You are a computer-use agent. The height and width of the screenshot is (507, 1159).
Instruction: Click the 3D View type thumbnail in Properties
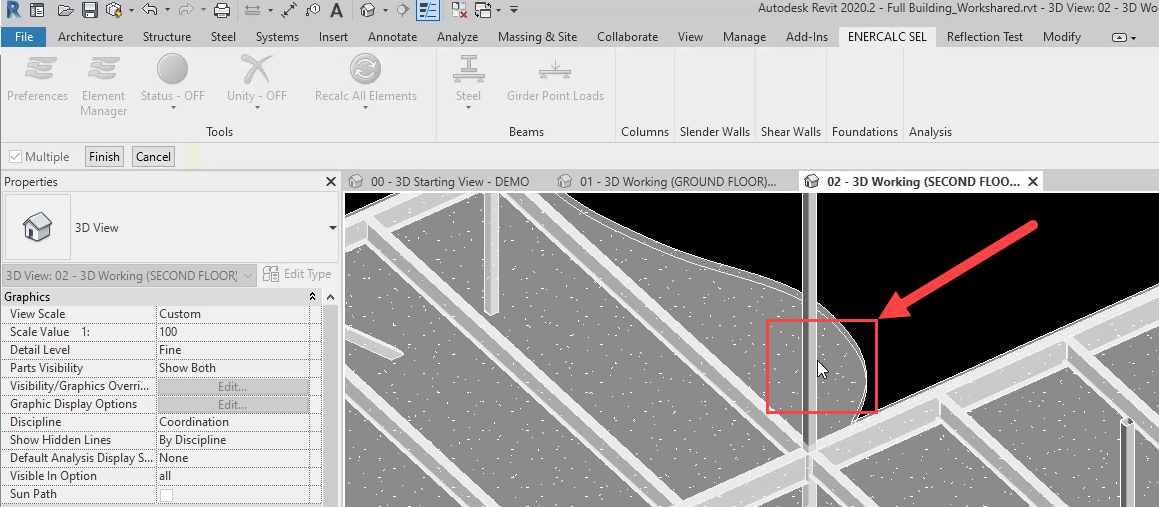click(38, 228)
